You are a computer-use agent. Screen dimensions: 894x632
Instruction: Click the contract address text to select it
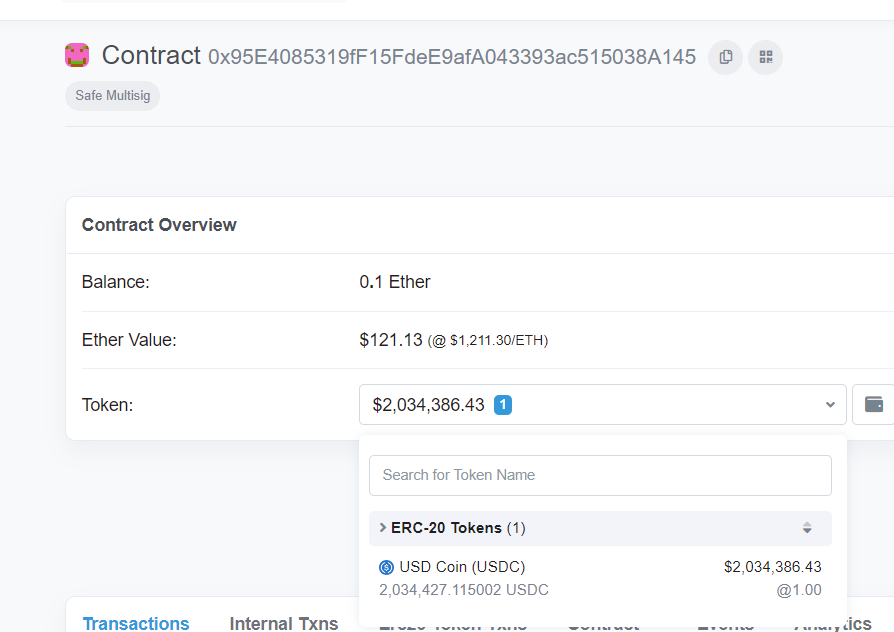point(450,57)
